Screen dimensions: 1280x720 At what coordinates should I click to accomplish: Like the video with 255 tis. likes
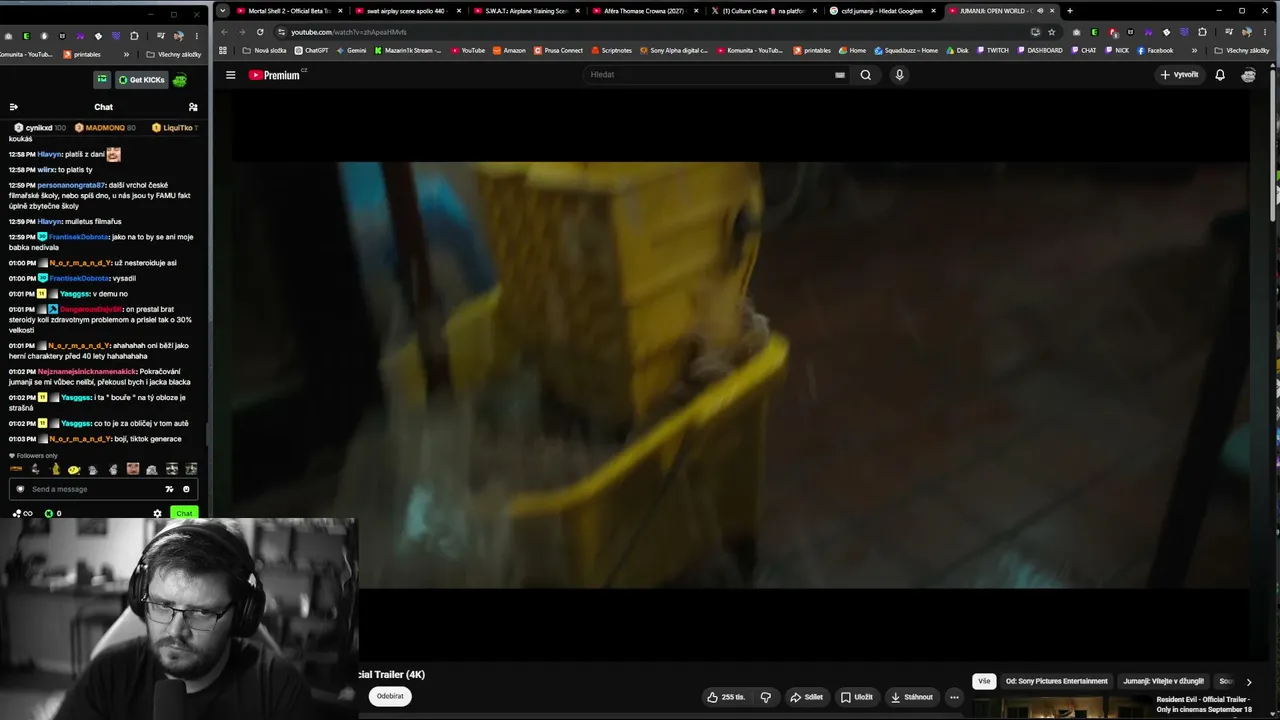pos(726,697)
